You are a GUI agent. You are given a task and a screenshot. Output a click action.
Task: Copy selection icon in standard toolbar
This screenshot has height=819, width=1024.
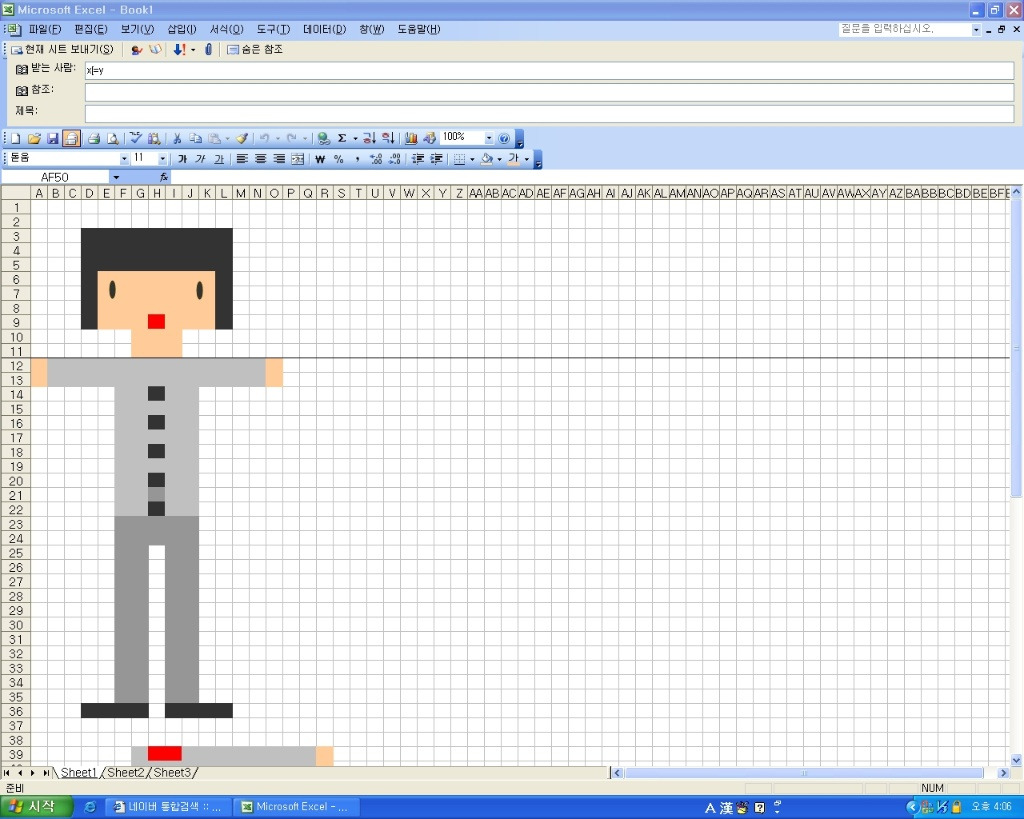pyautogui.click(x=195, y=138)
